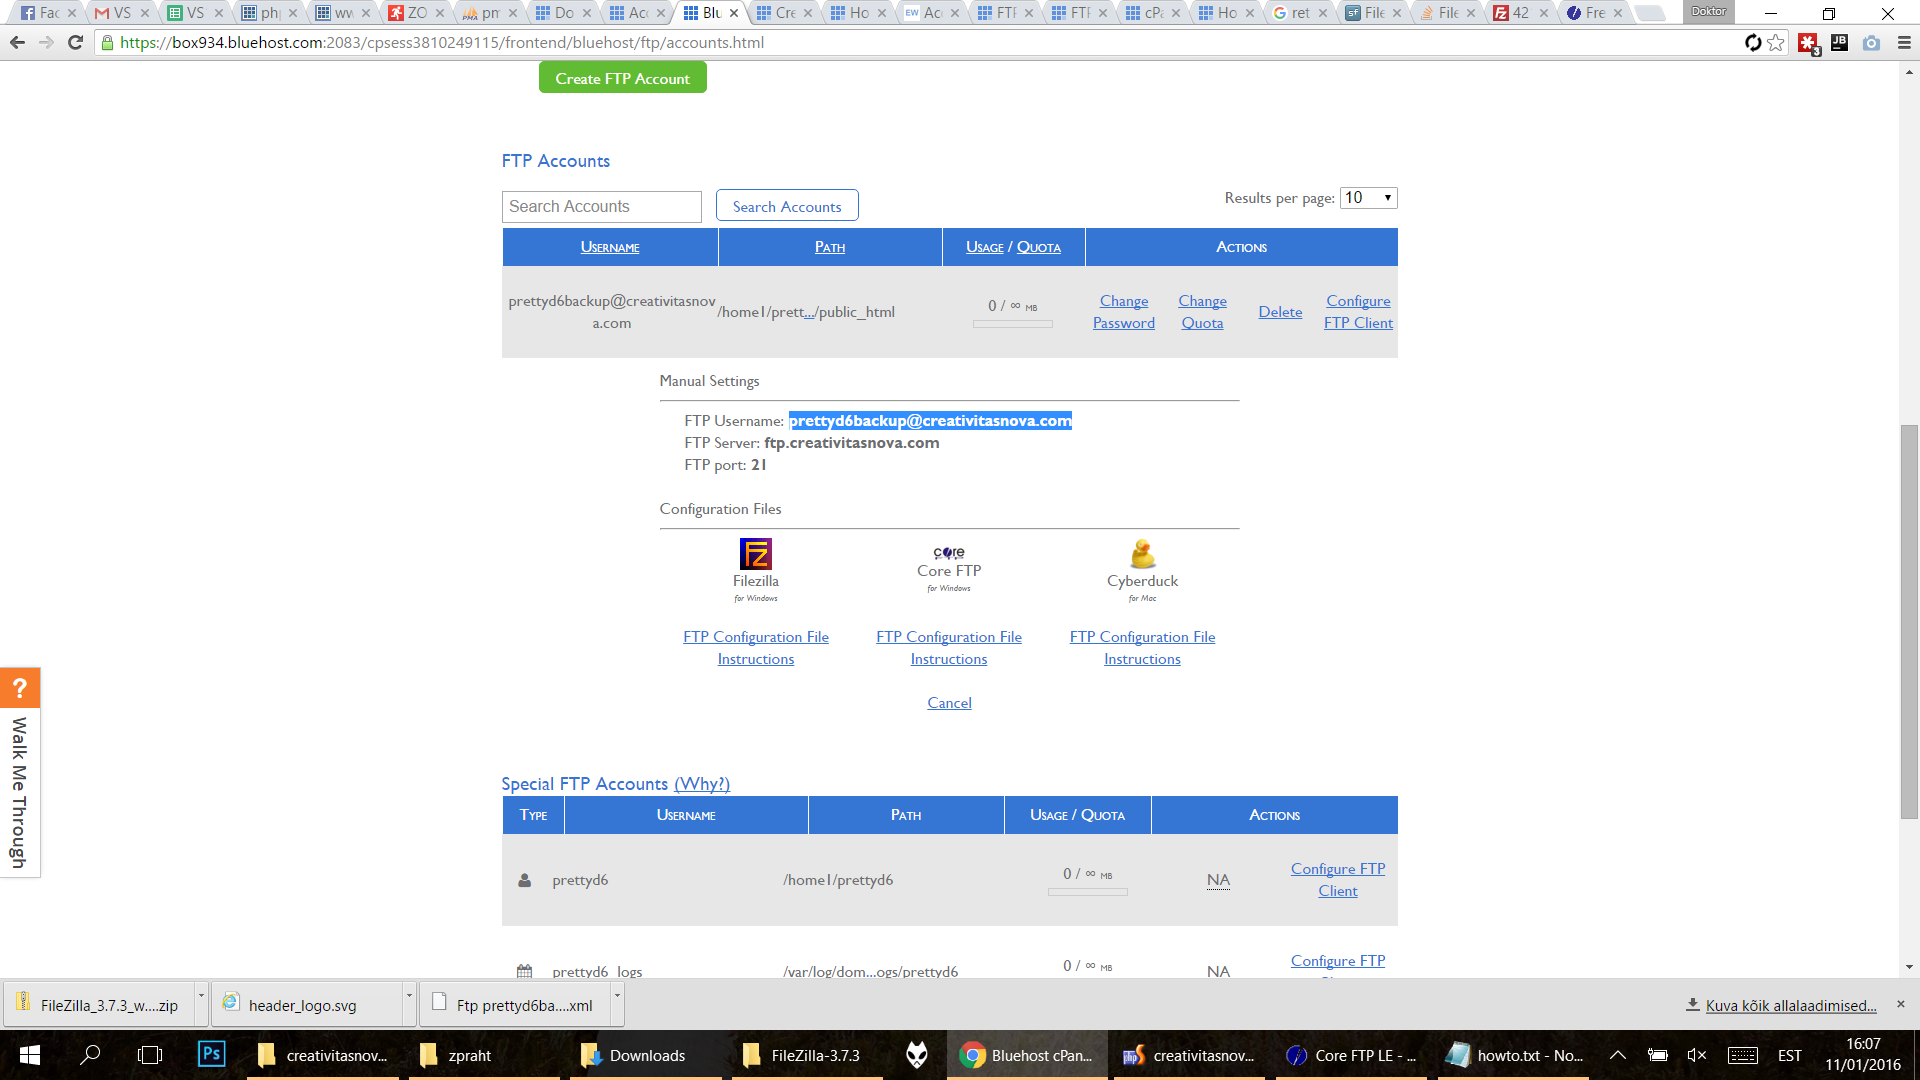
Task: Click Cancel link below configuration files
Action: coord(949,703)
